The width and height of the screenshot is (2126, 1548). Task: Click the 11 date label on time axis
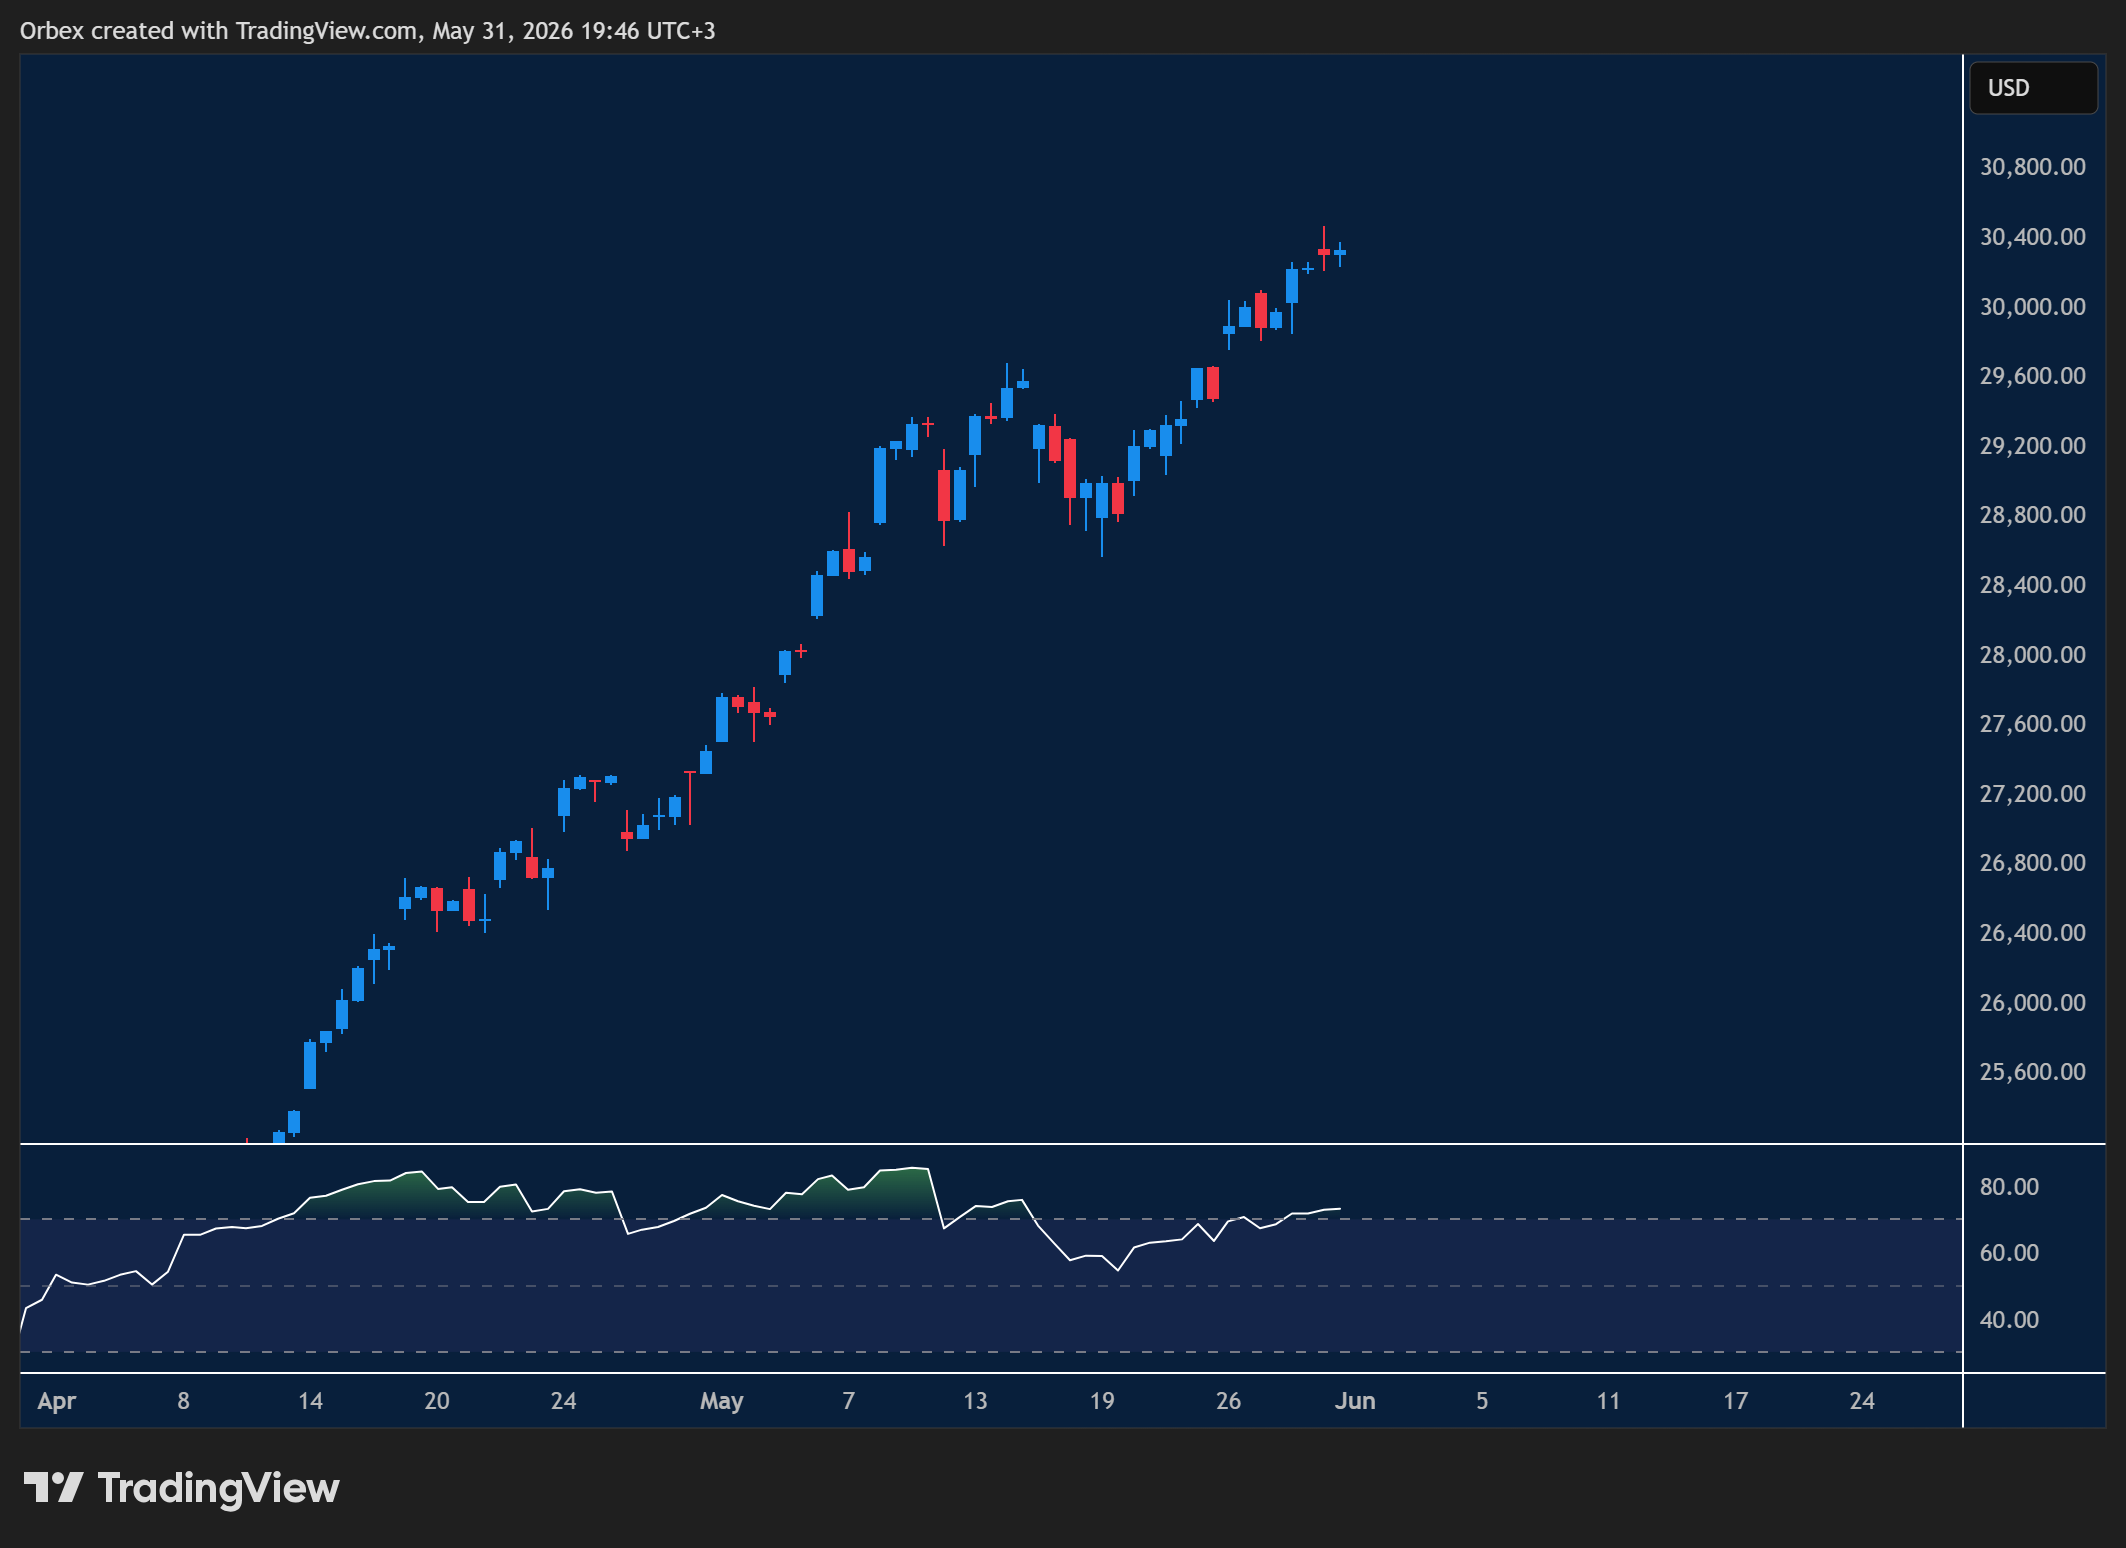pyautogui.click(x=1608, y=1401)
